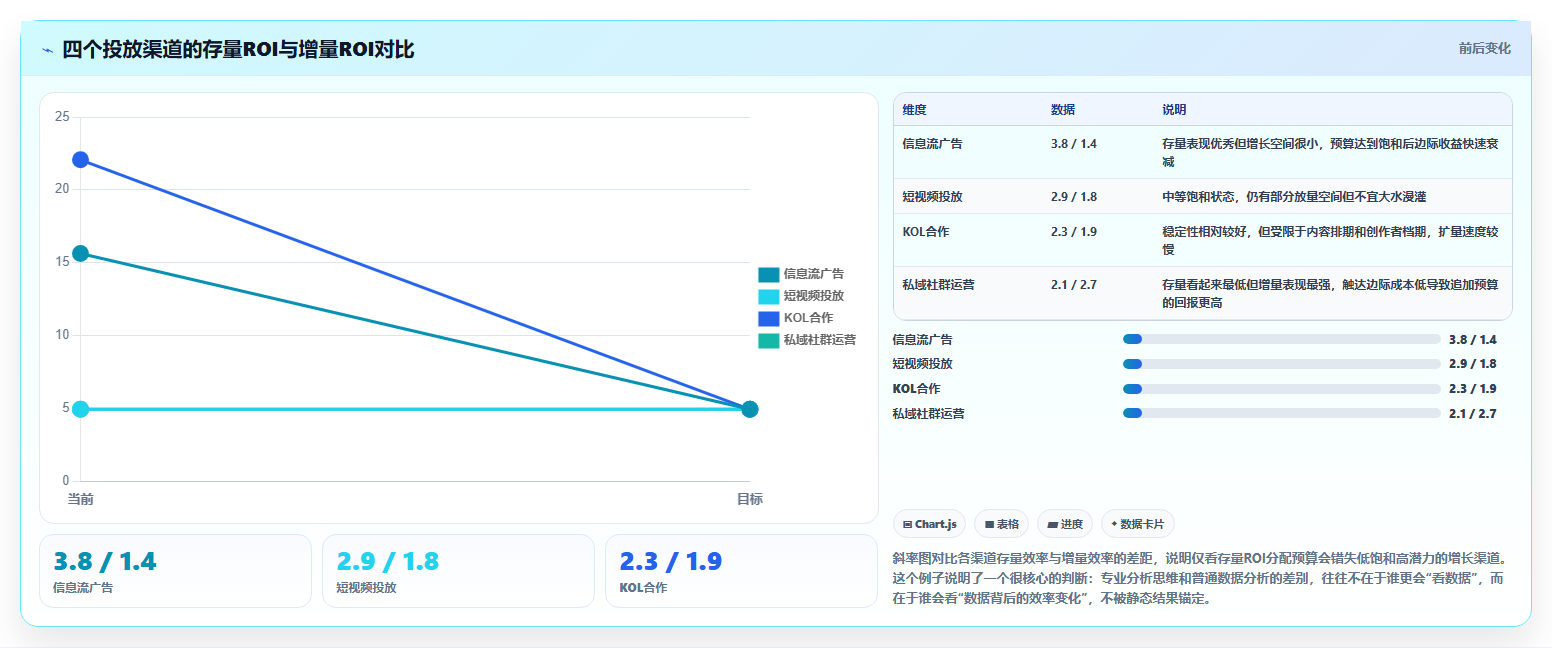Select the 信息流广告 cell in the table

pos(932,144)
